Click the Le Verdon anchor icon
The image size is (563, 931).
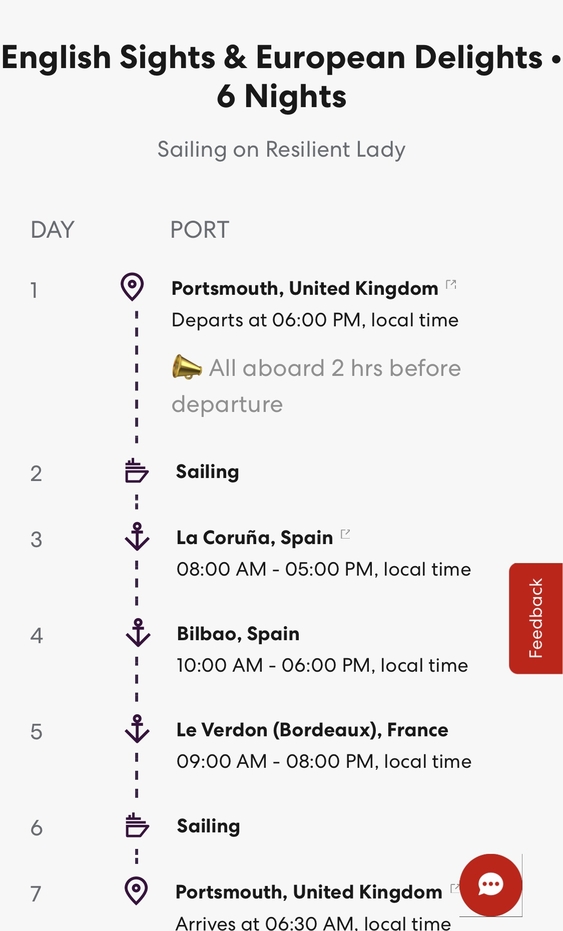click(x=137, y=729)
